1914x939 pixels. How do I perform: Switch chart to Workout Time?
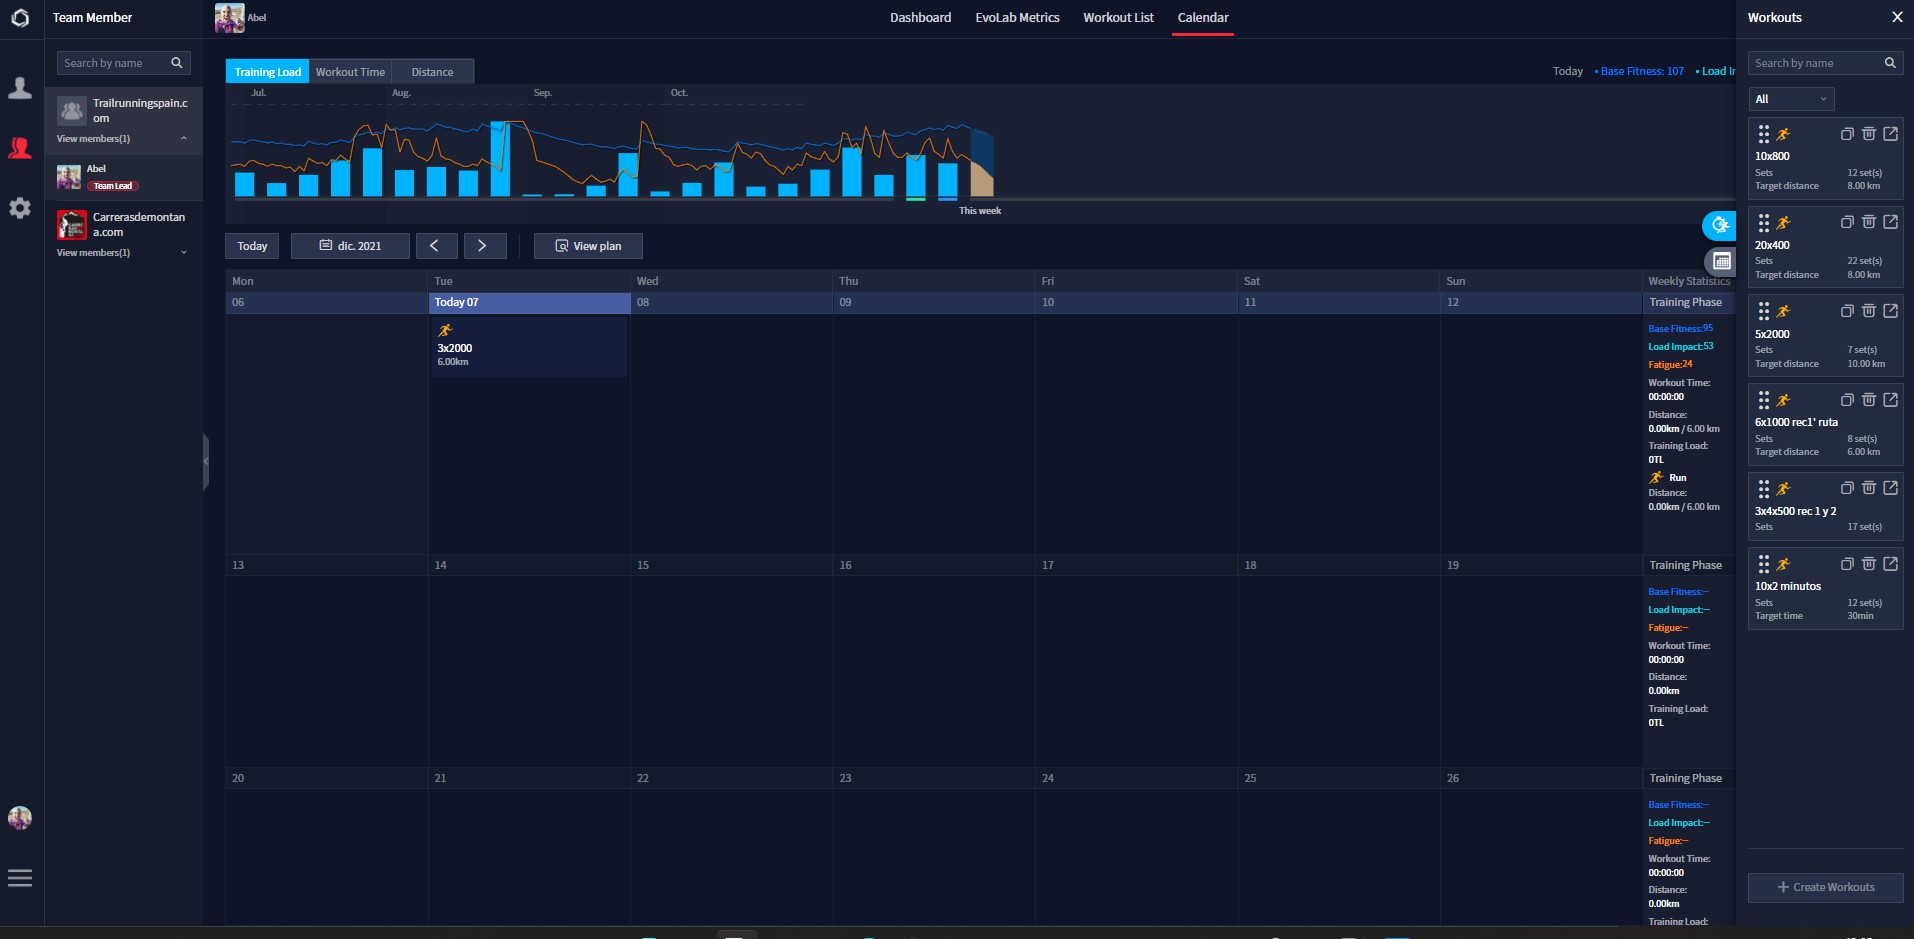point(350,72)
